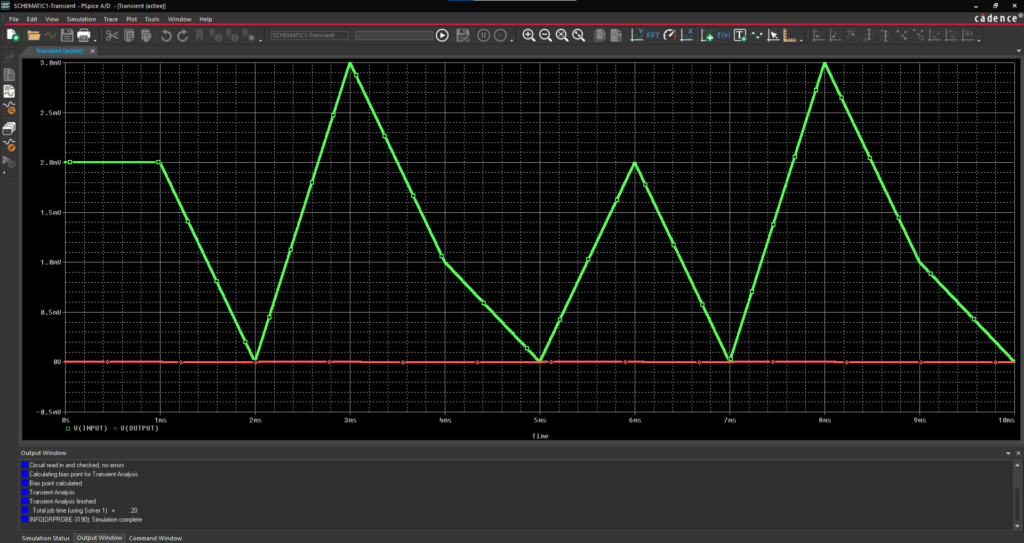Zoom in on the plot
The height and width of the screenshot is (543, 1024).
(x=529, y=35)
